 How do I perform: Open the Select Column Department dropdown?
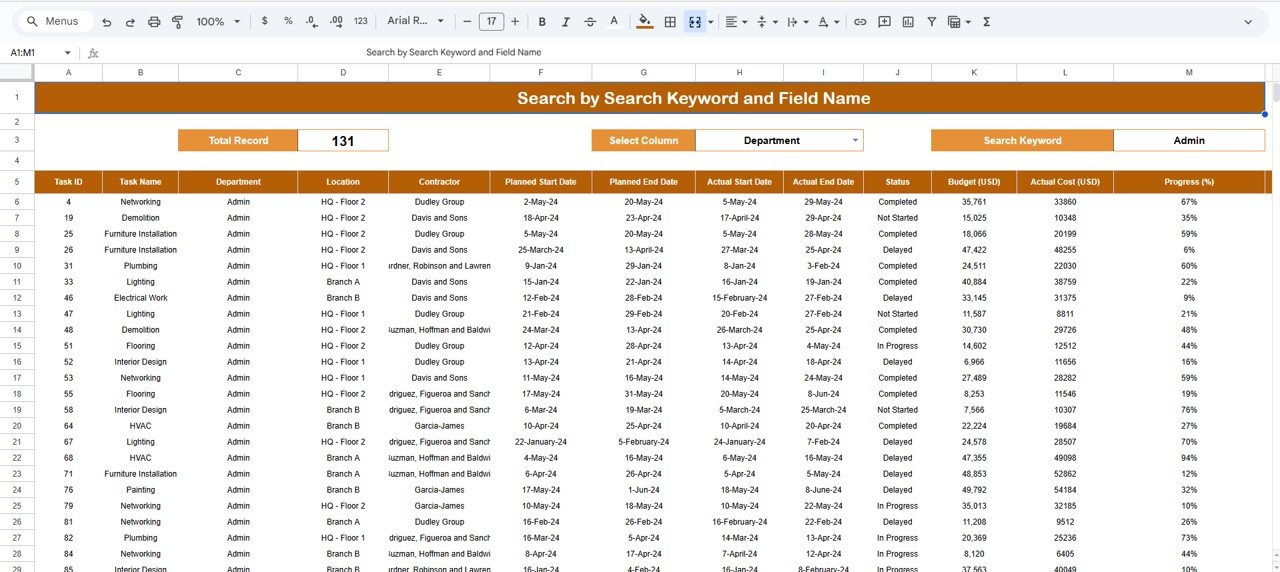coord(855,140)
